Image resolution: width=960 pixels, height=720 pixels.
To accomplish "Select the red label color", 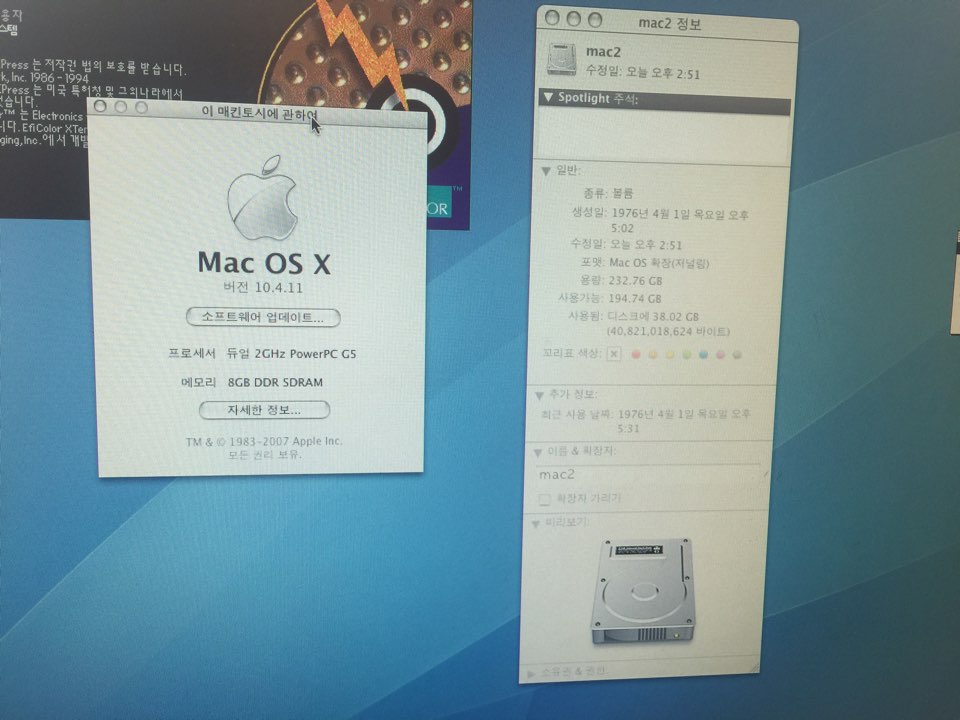I will coord(634,354).
